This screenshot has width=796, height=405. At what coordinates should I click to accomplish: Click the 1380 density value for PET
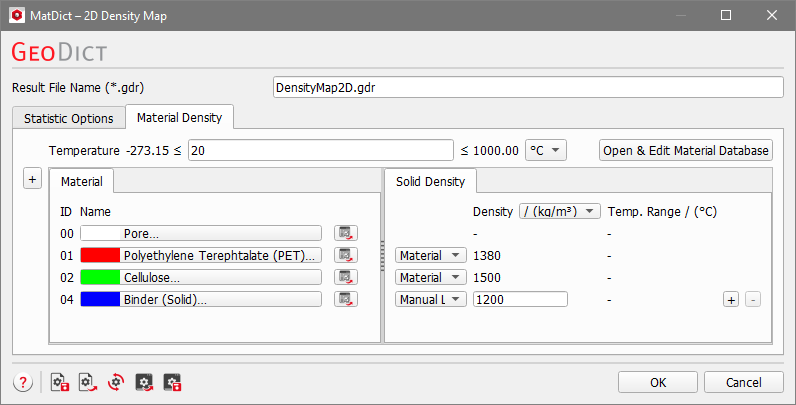(487, 255)
